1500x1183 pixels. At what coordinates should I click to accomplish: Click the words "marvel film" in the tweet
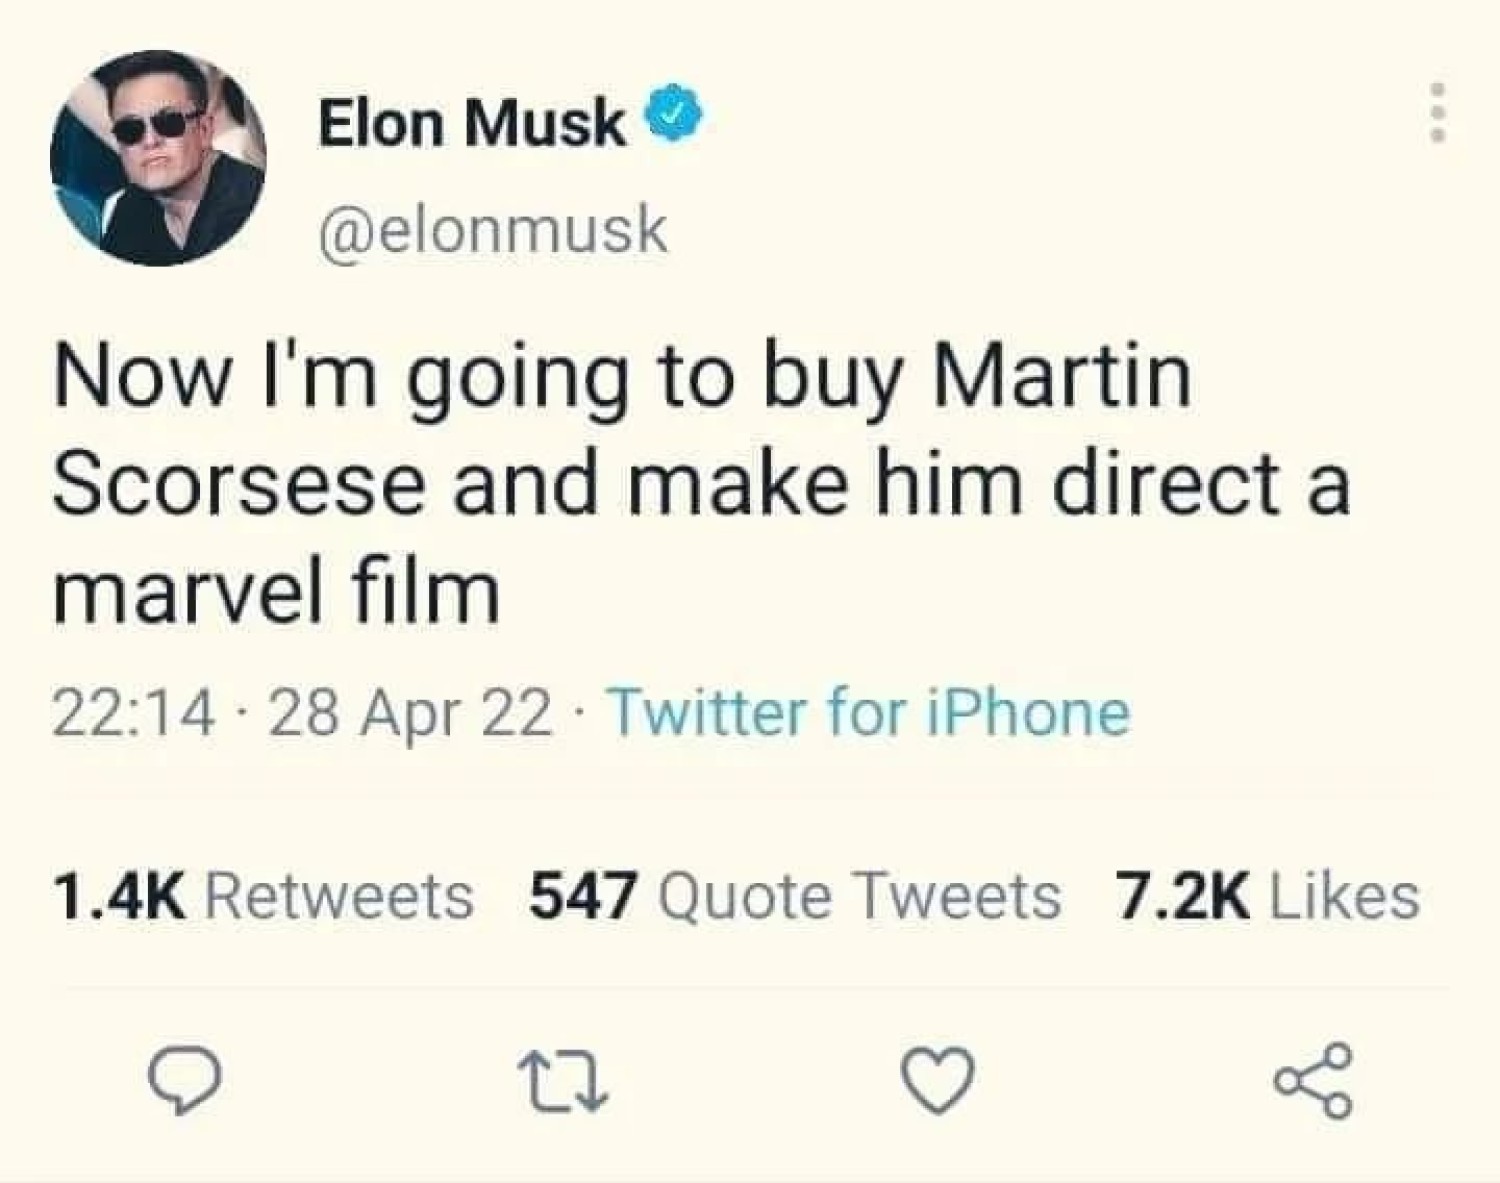coord(276,592)
